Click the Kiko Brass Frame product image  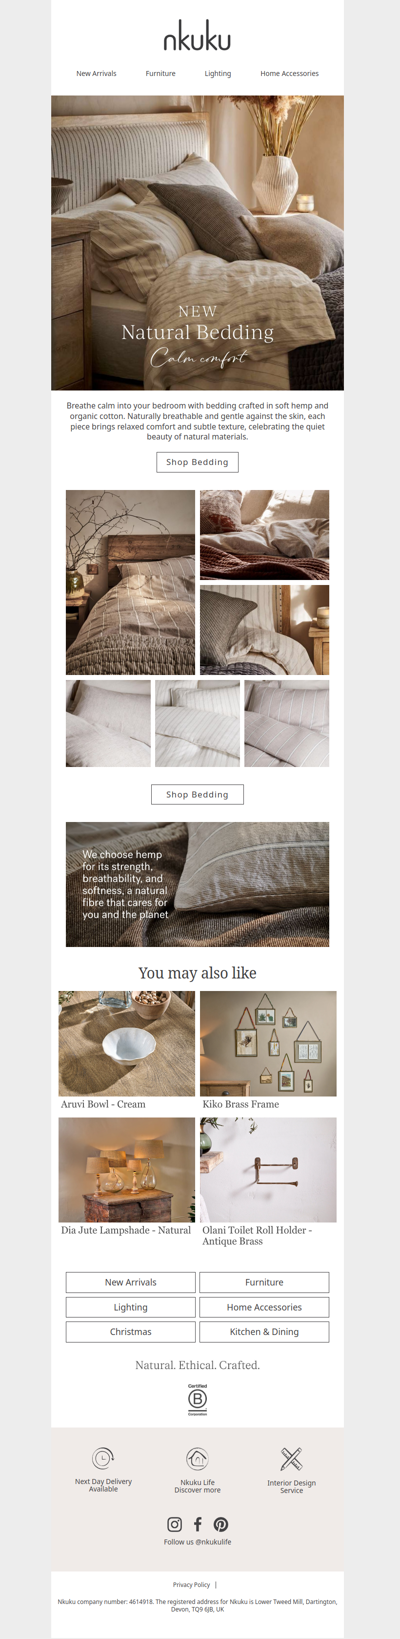pos(268,1044)
